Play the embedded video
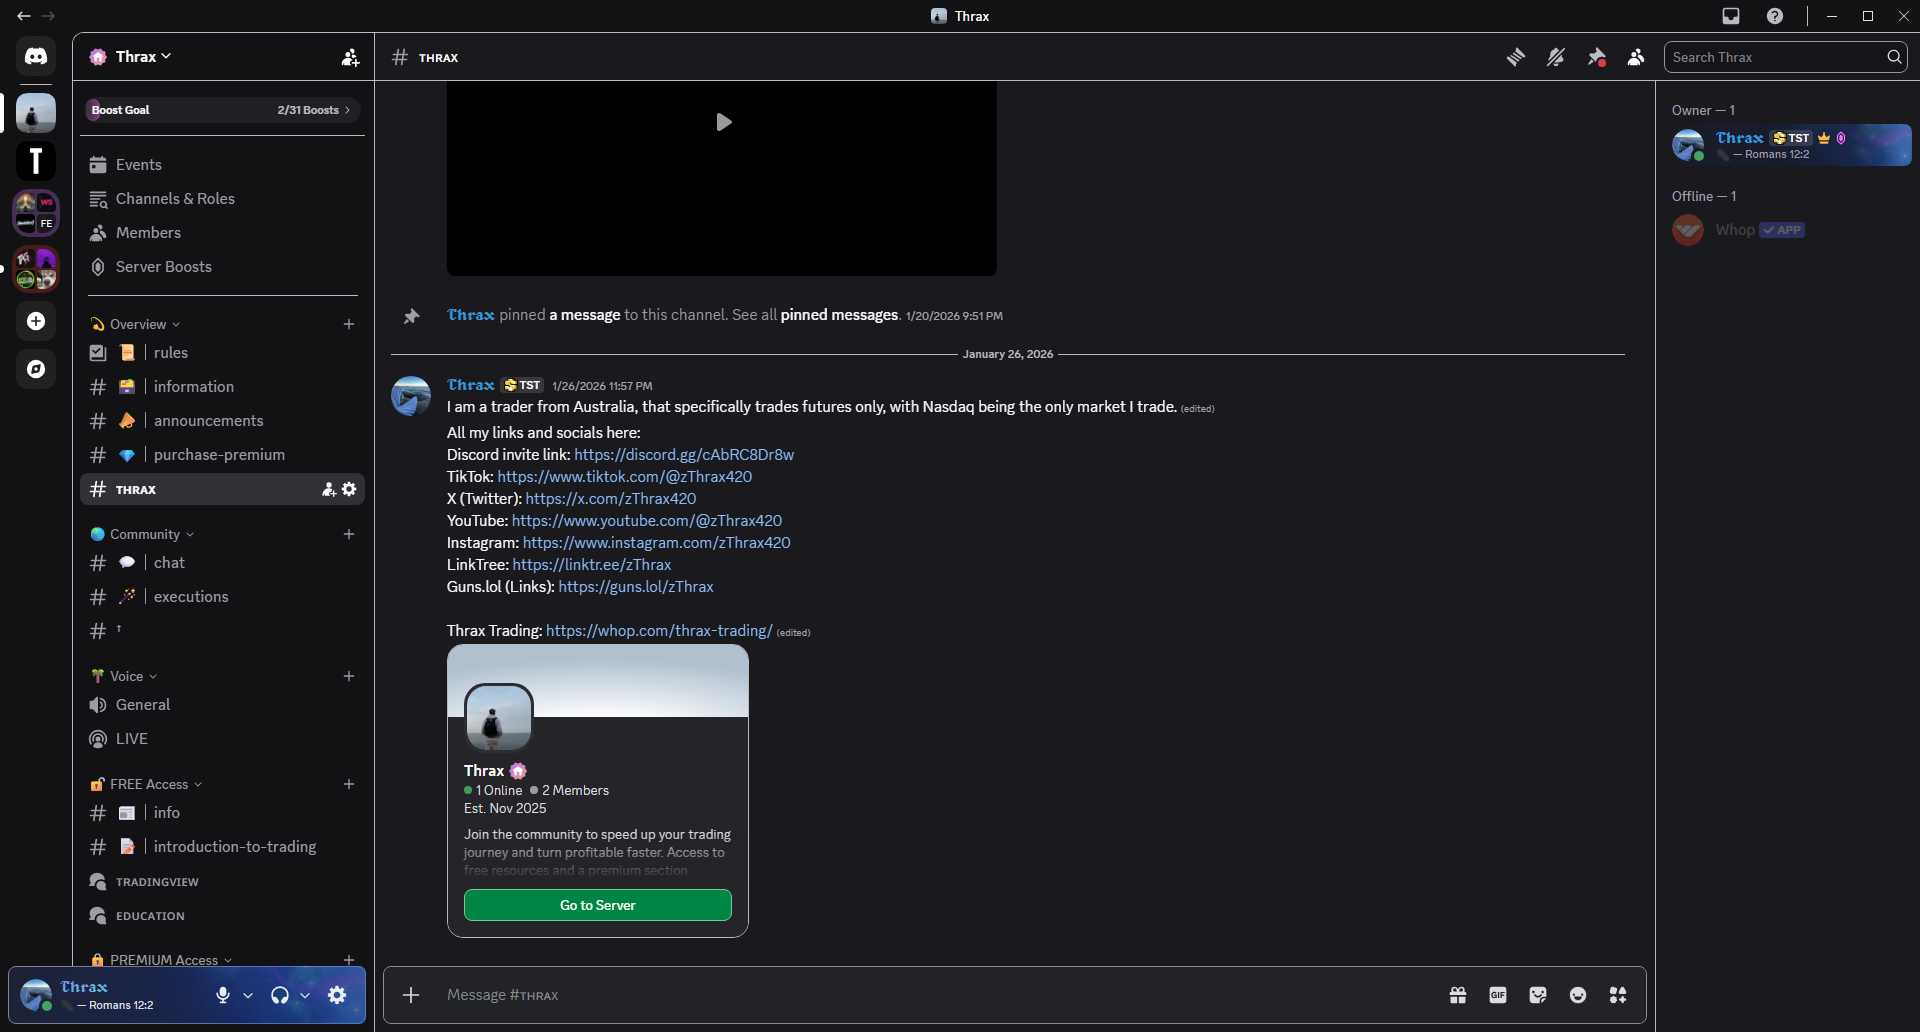The height and width of the screenshot is (1032, 1920). coord(723,122)
